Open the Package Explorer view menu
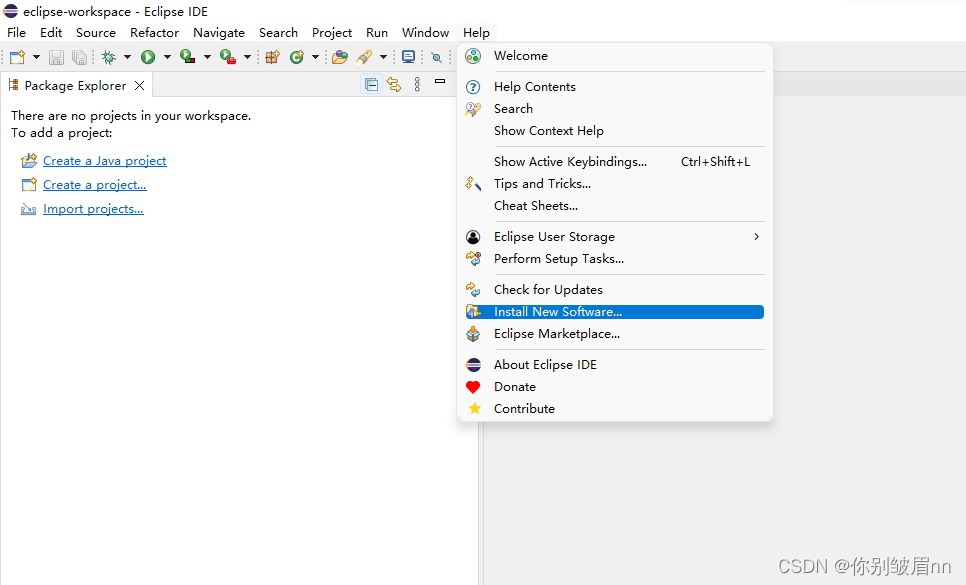Image resolution: width=966 pixels, height=585 pixels. tap(418, 84)
